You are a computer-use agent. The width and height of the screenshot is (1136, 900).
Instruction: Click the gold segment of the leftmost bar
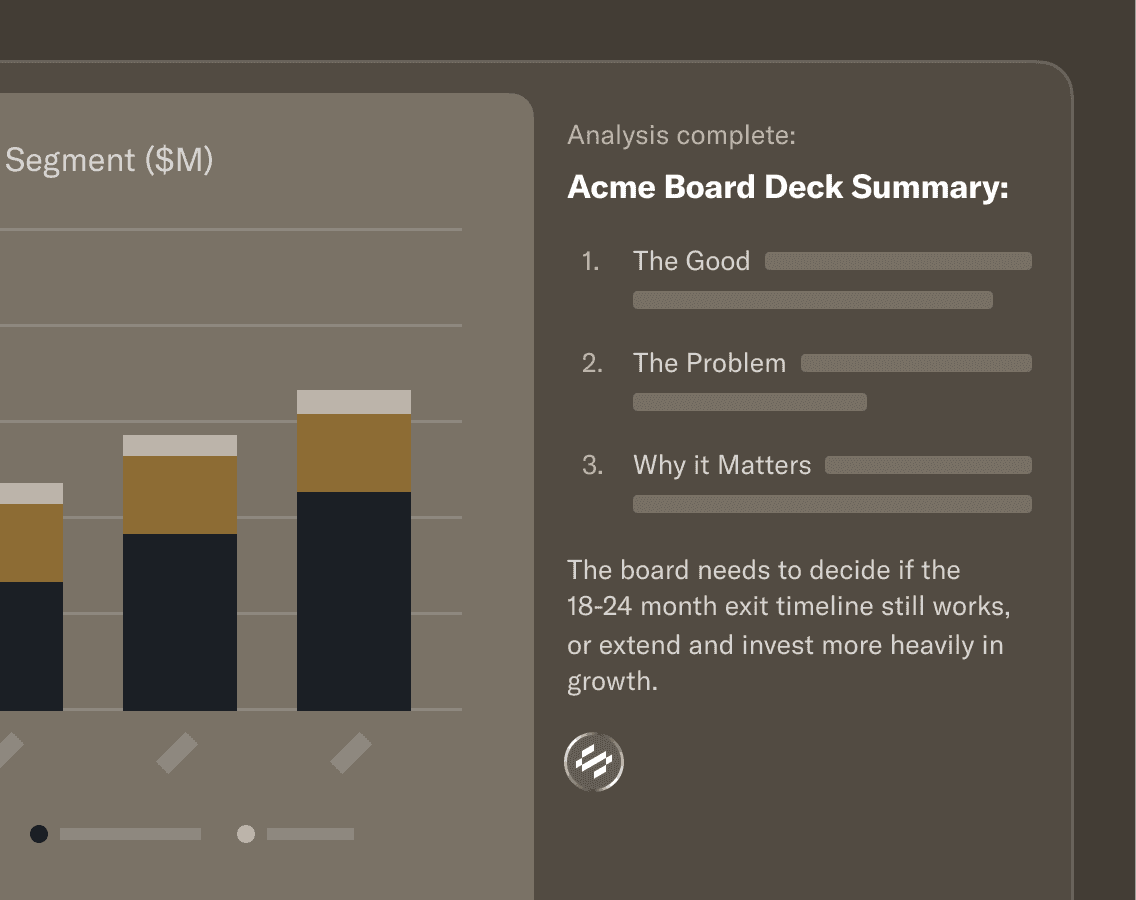pos(30,542)
